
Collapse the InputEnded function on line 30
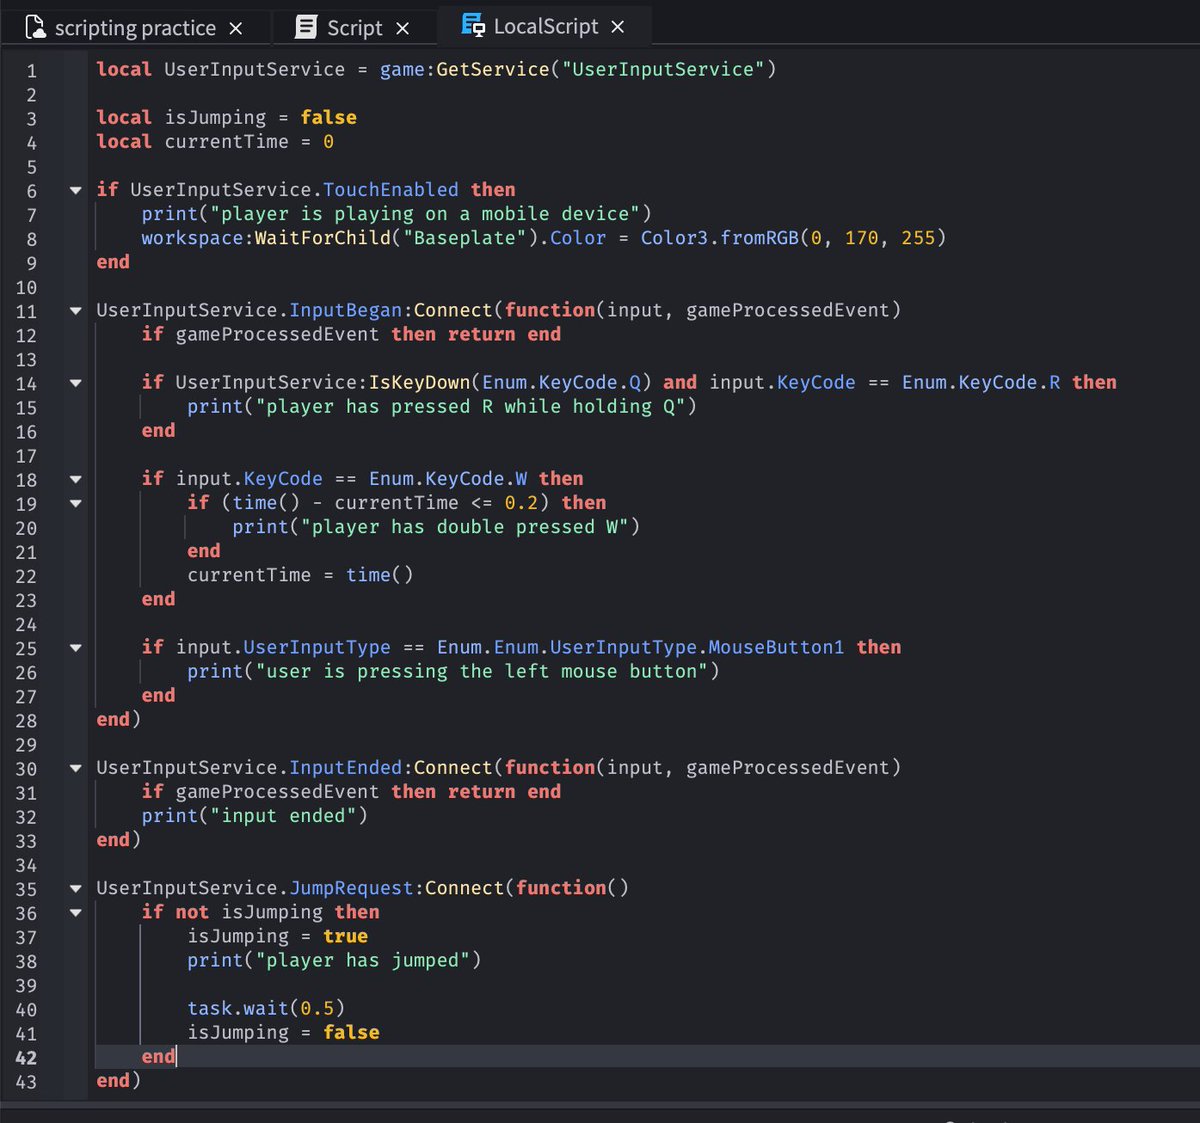click(x=75, y=768)
